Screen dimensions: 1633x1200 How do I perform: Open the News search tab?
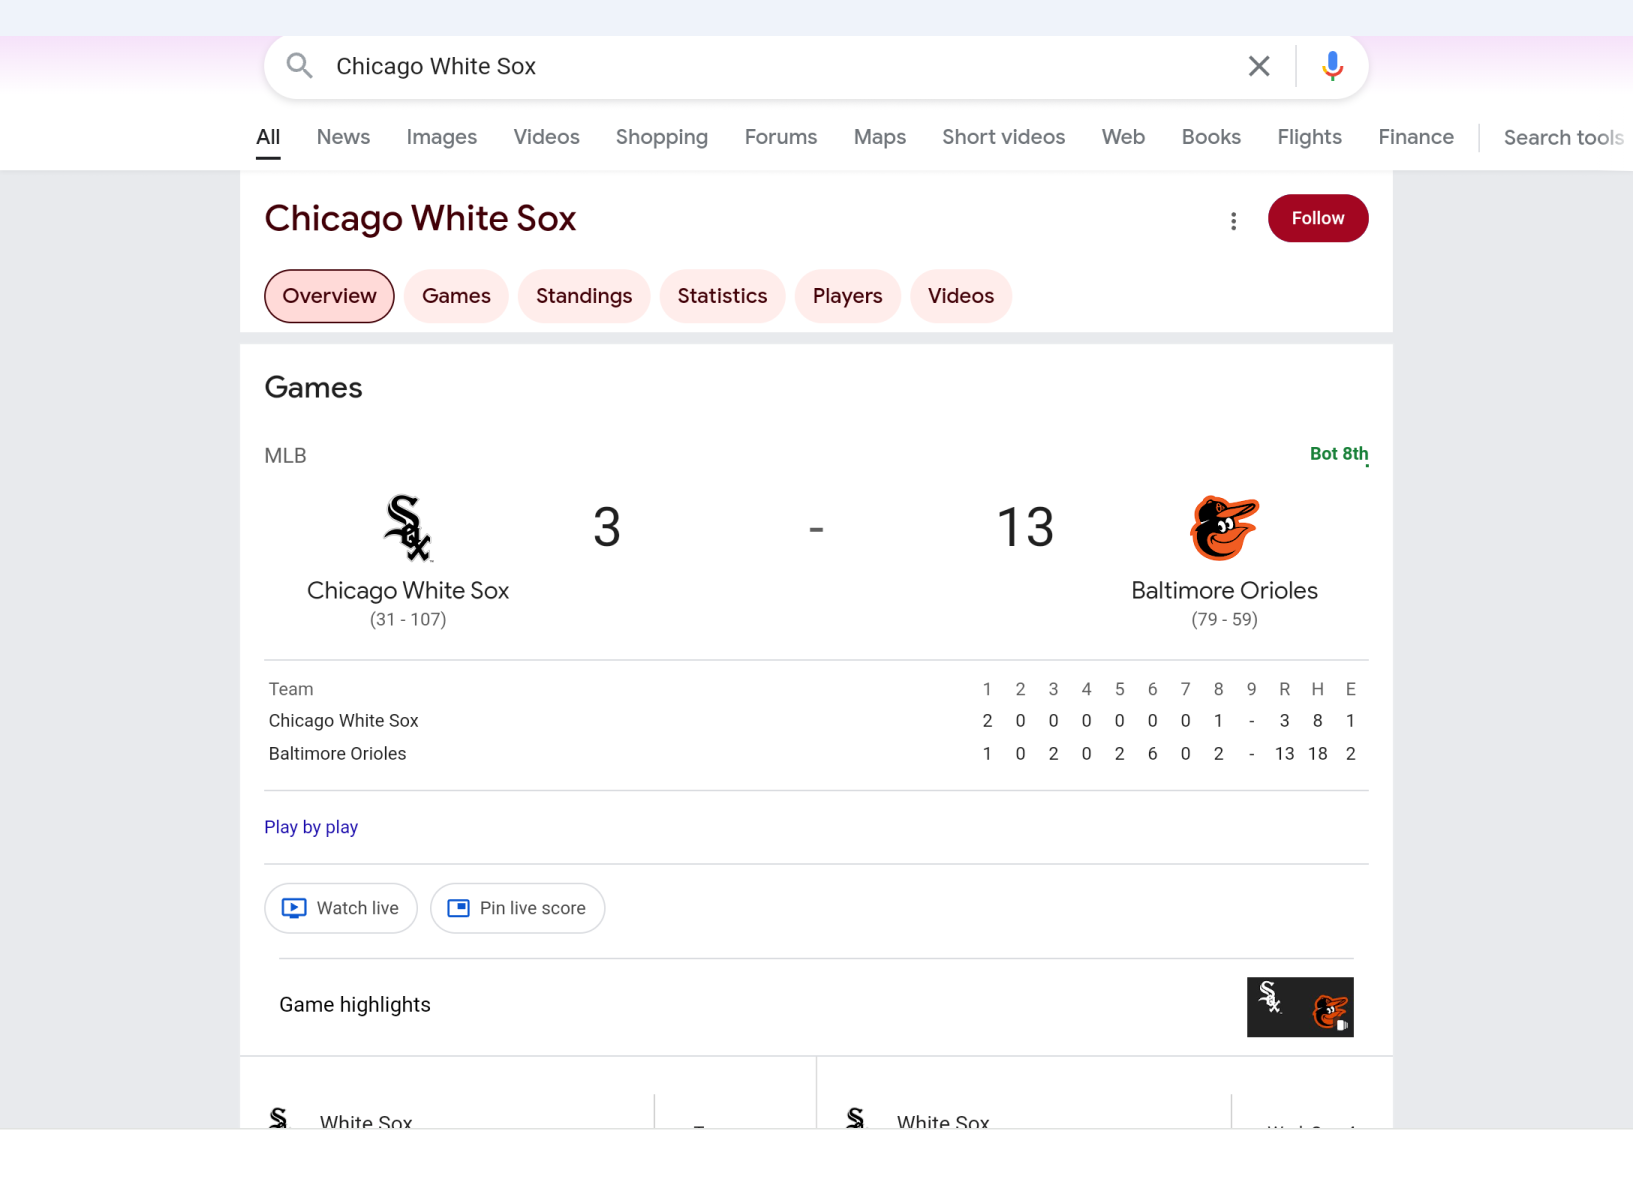(343, 137)
